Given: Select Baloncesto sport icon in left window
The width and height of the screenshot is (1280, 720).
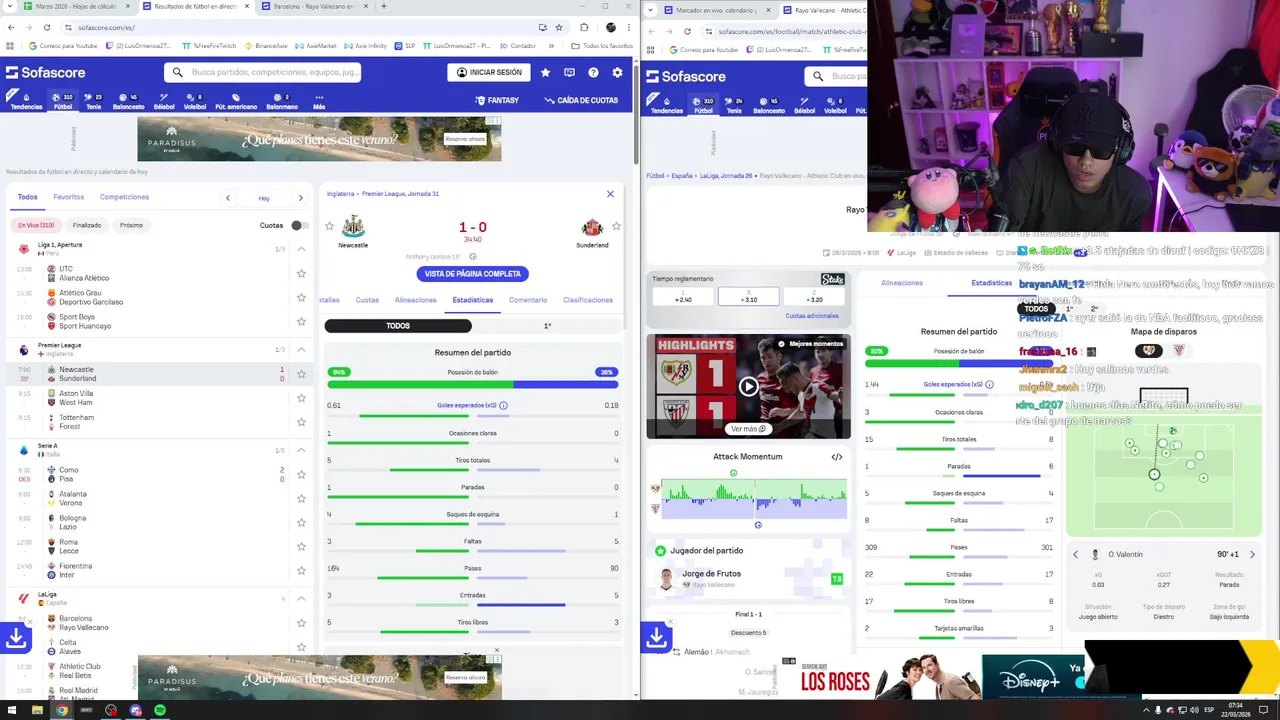Looking at the screenshot, I should point(128,101).
